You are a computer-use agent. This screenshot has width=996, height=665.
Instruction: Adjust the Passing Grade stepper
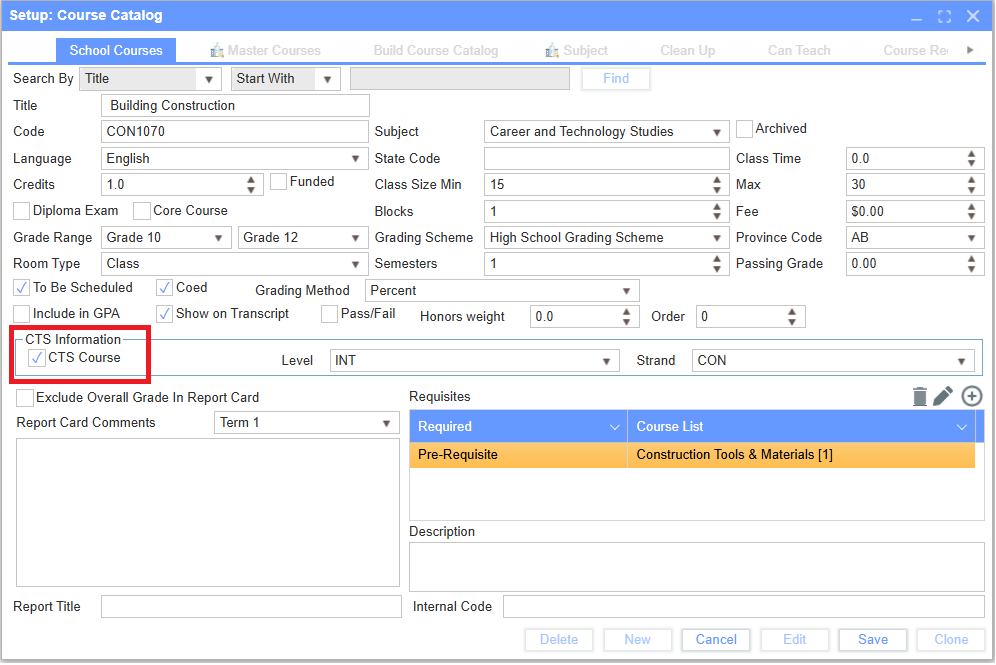coord(971,264)
